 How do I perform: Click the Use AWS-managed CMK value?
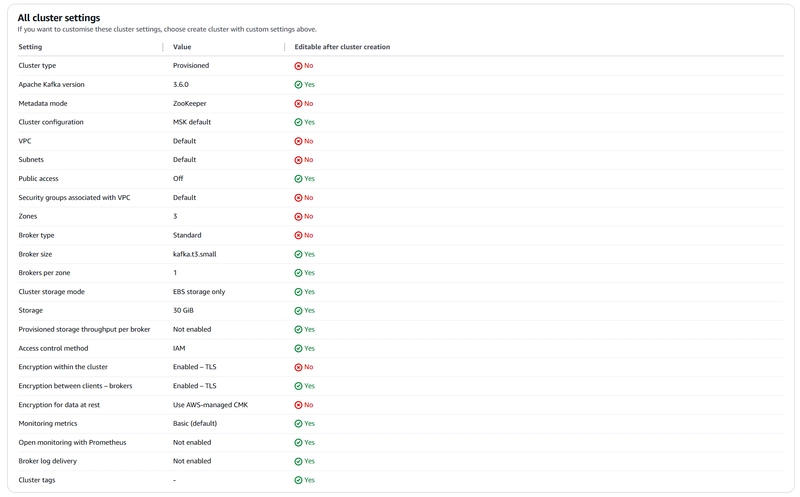point(210,405)
